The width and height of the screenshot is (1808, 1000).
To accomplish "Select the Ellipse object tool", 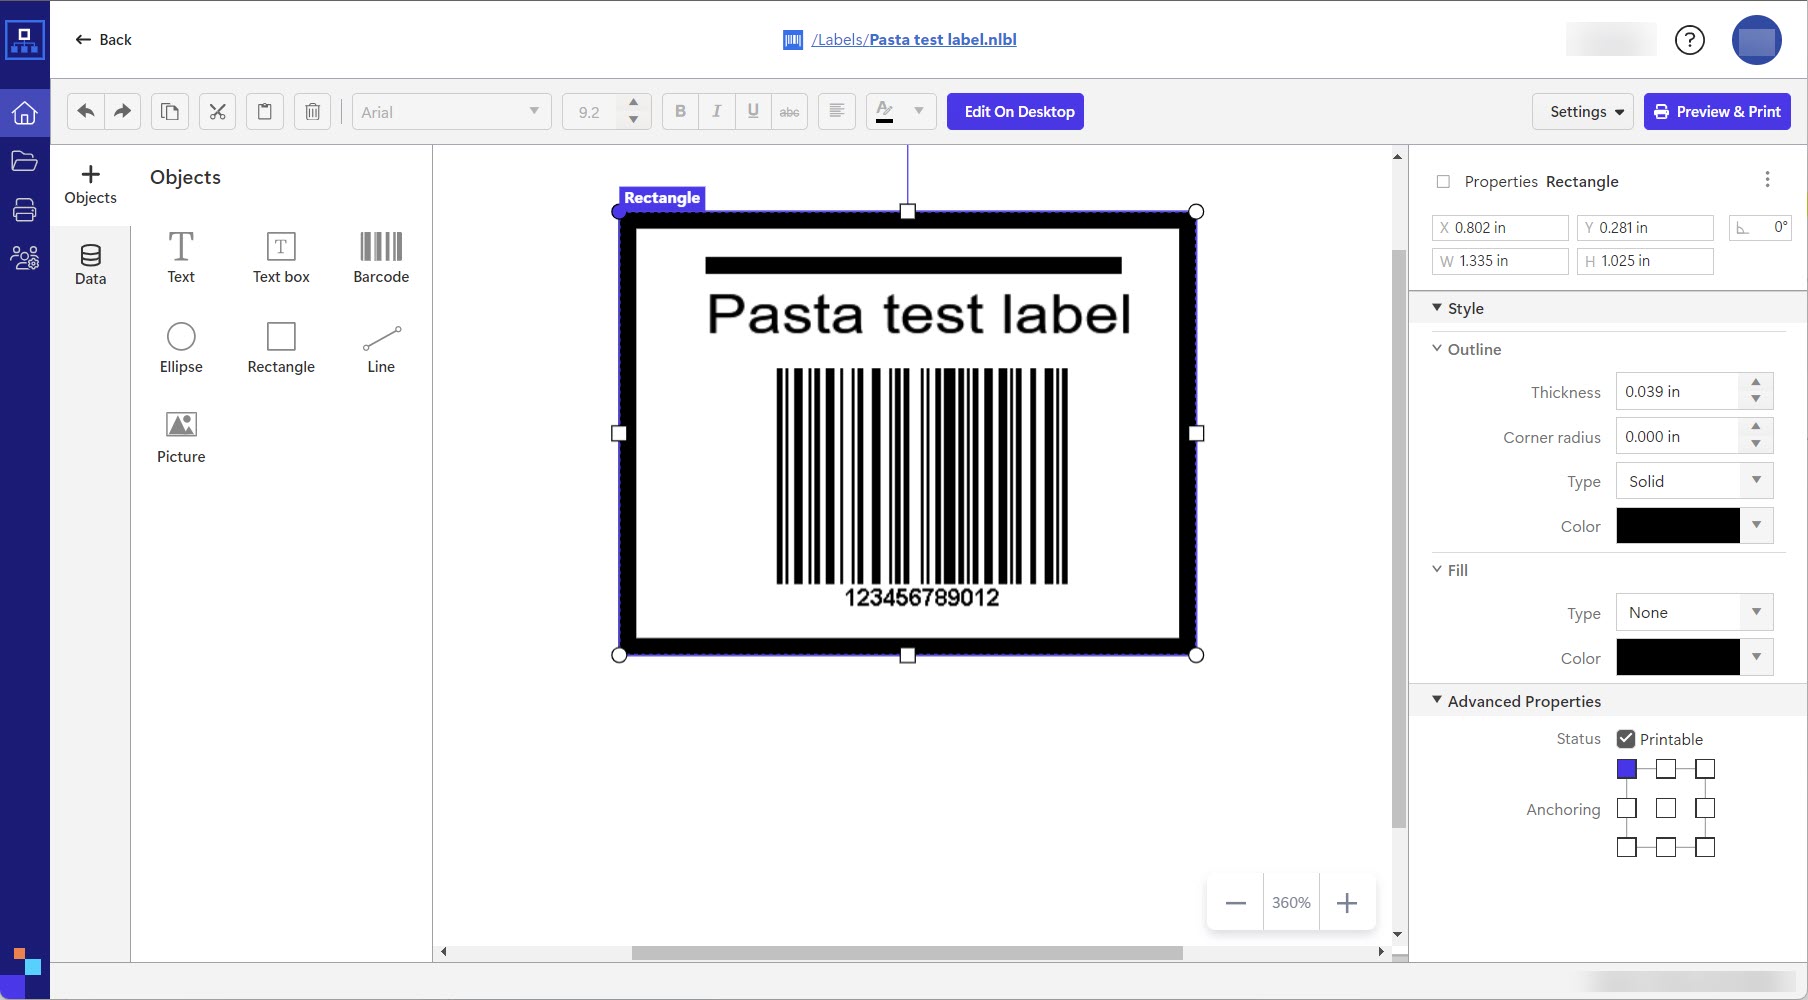I will [x=181, y=347].
